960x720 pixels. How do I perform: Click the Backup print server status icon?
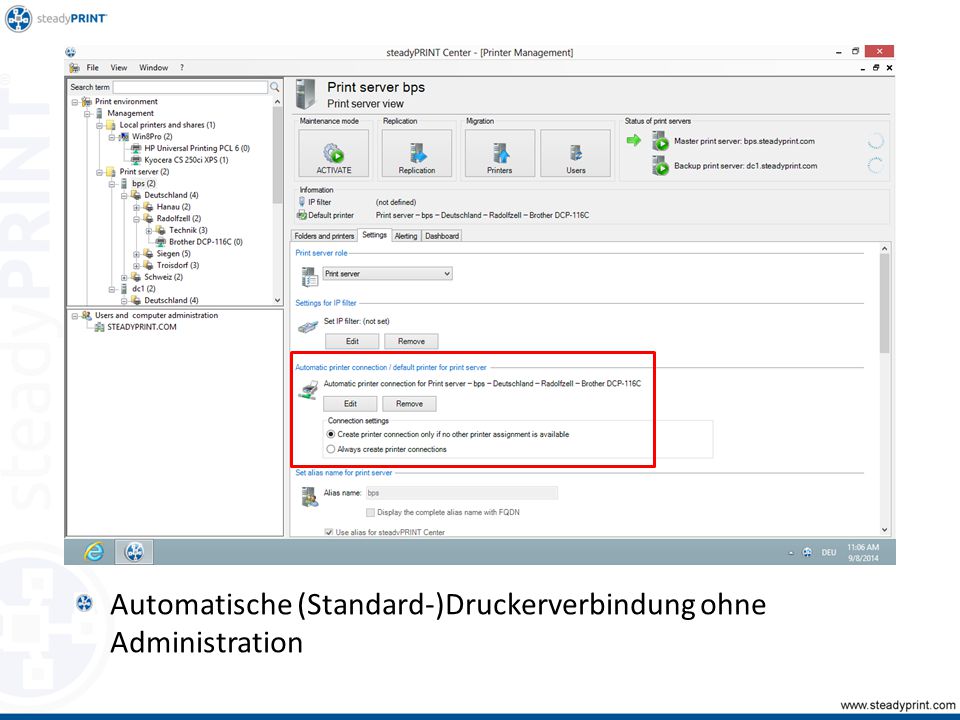click(x=660, y=165)
